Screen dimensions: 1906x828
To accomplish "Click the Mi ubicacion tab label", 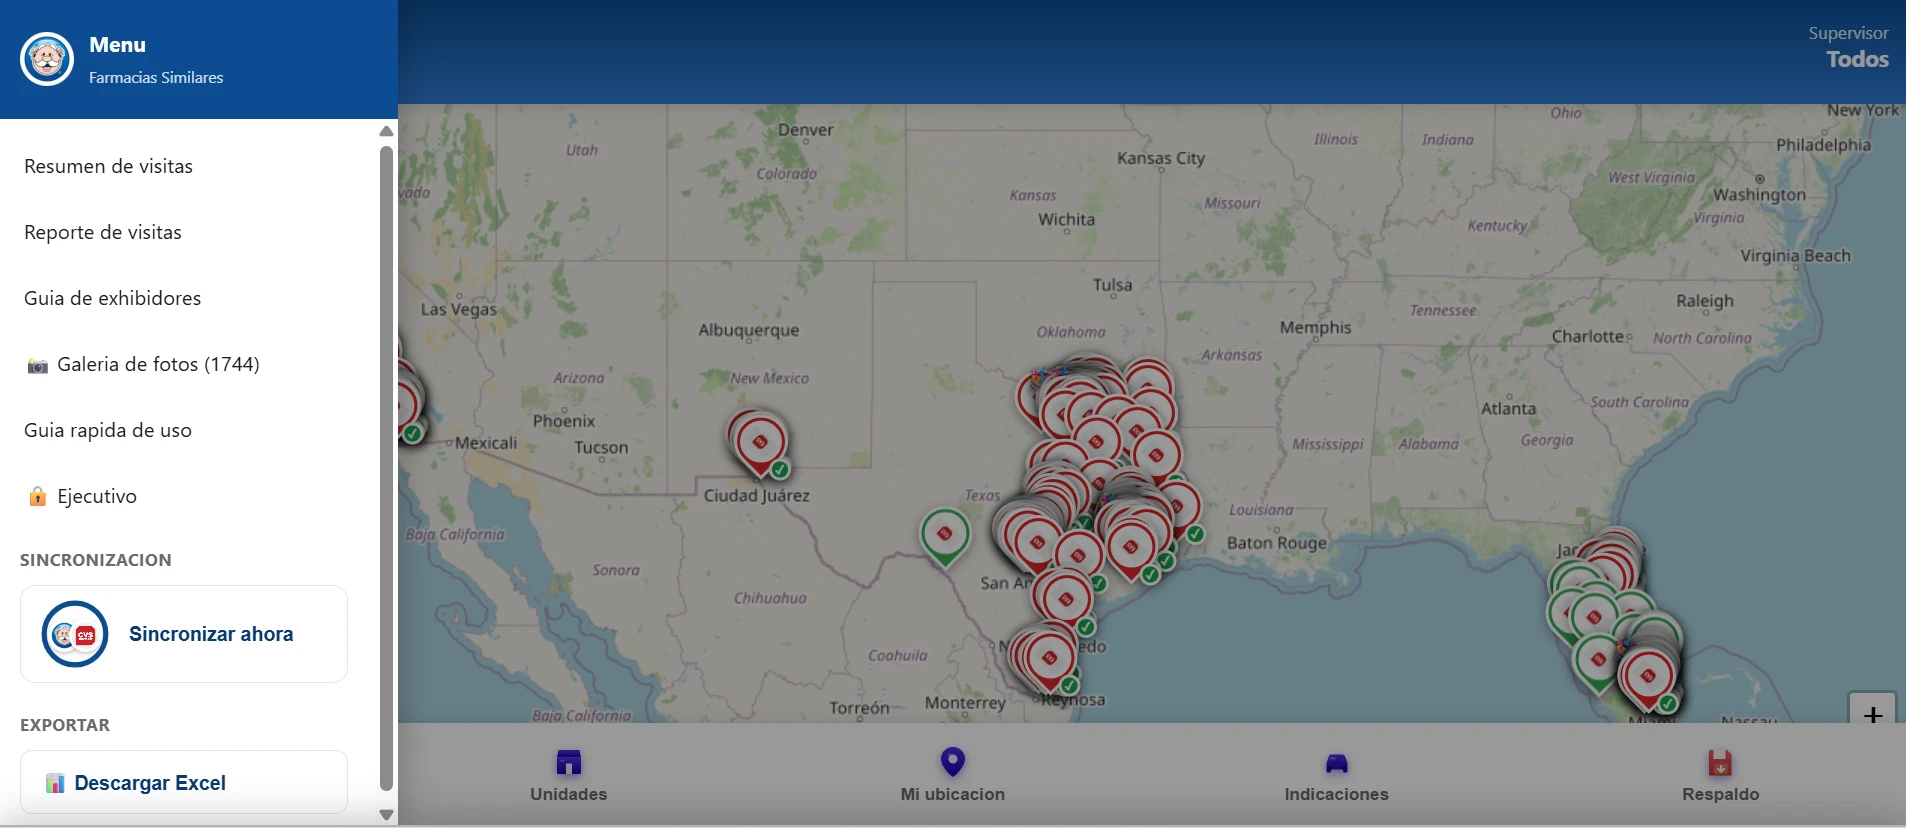I will (x=953, y=794).
